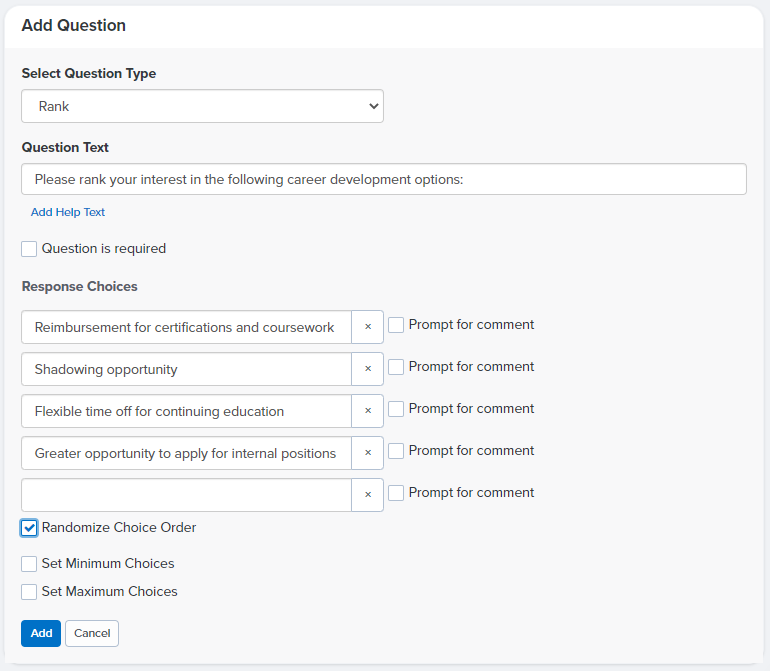
Task: Cancel adding the question
Action: coord(92,633)
